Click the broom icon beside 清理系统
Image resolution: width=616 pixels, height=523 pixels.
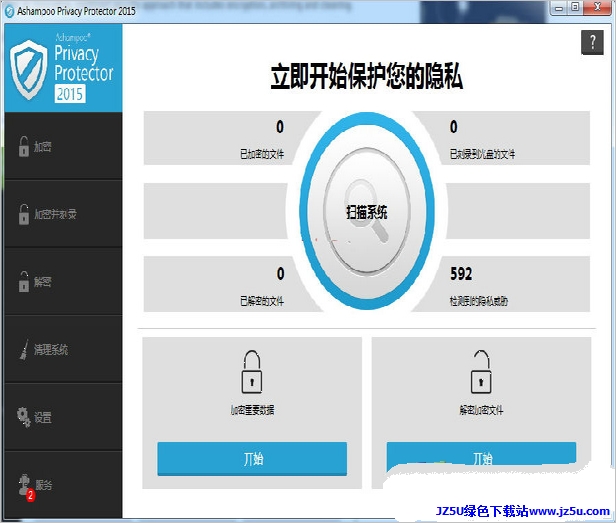click(24, 349)
